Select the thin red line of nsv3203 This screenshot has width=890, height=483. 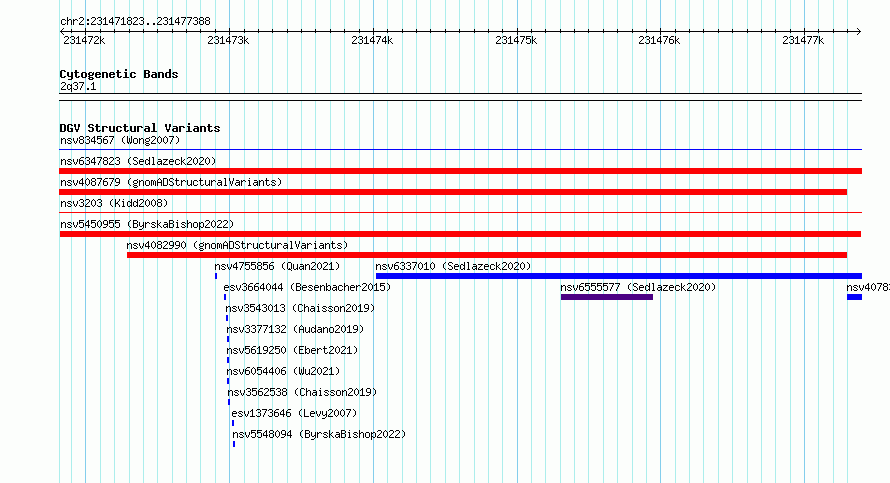click(x=460, y=213)
